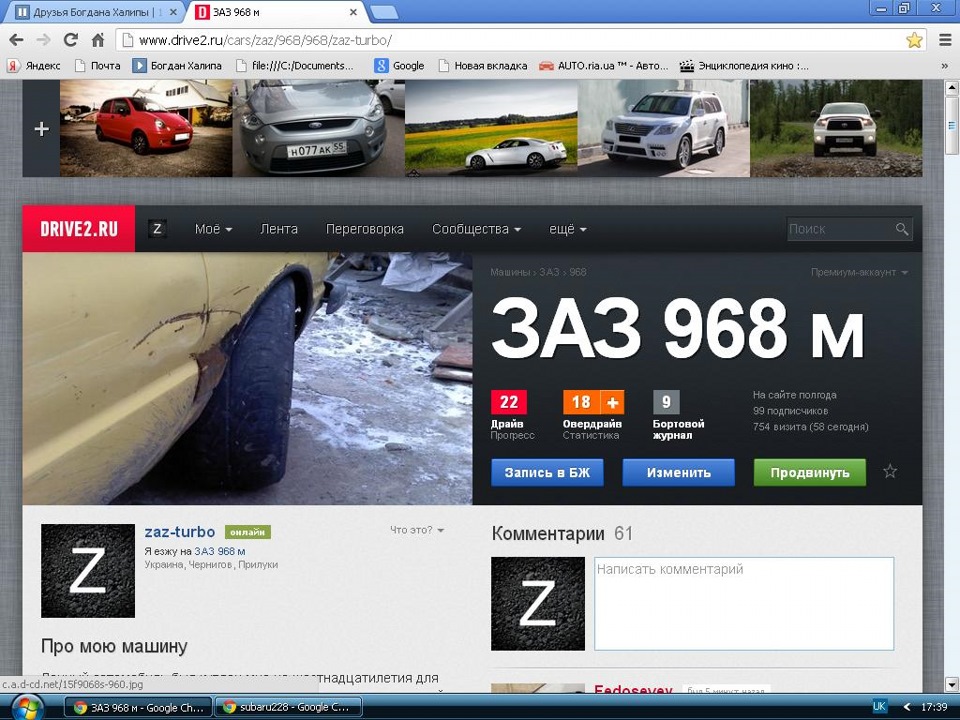Click the page scrollbar up arrow
Image resolution: width=960 pixels, height=720 pixels.
(951, 88)
